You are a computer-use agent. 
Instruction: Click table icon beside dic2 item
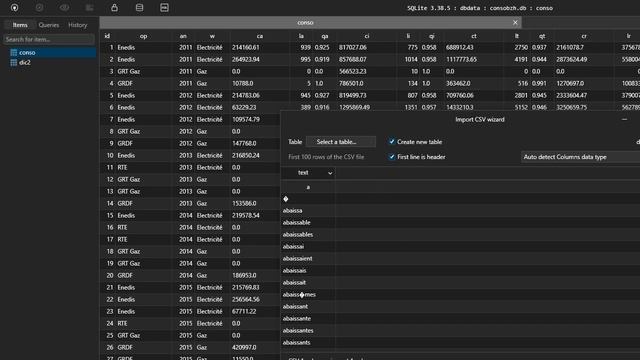[x=13, y=62]
